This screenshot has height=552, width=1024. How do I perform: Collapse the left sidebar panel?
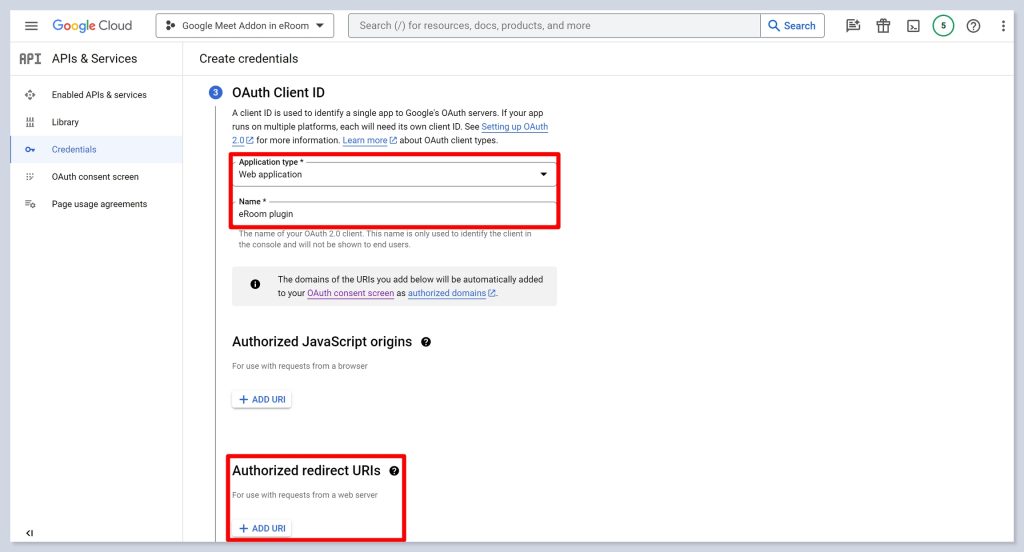tap(29, 533)
